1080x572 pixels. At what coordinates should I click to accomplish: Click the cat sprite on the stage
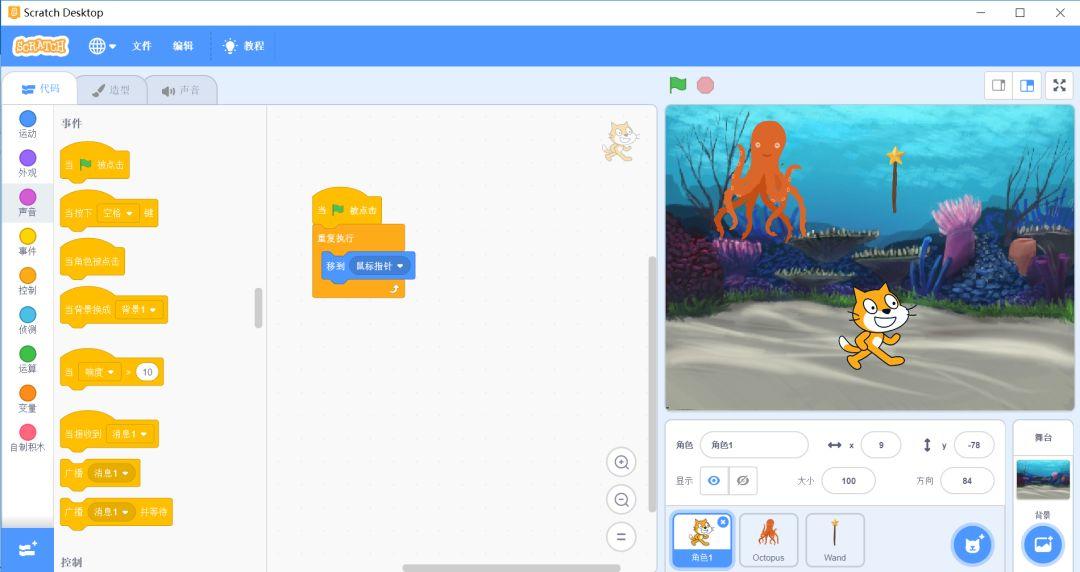[876, 327]
